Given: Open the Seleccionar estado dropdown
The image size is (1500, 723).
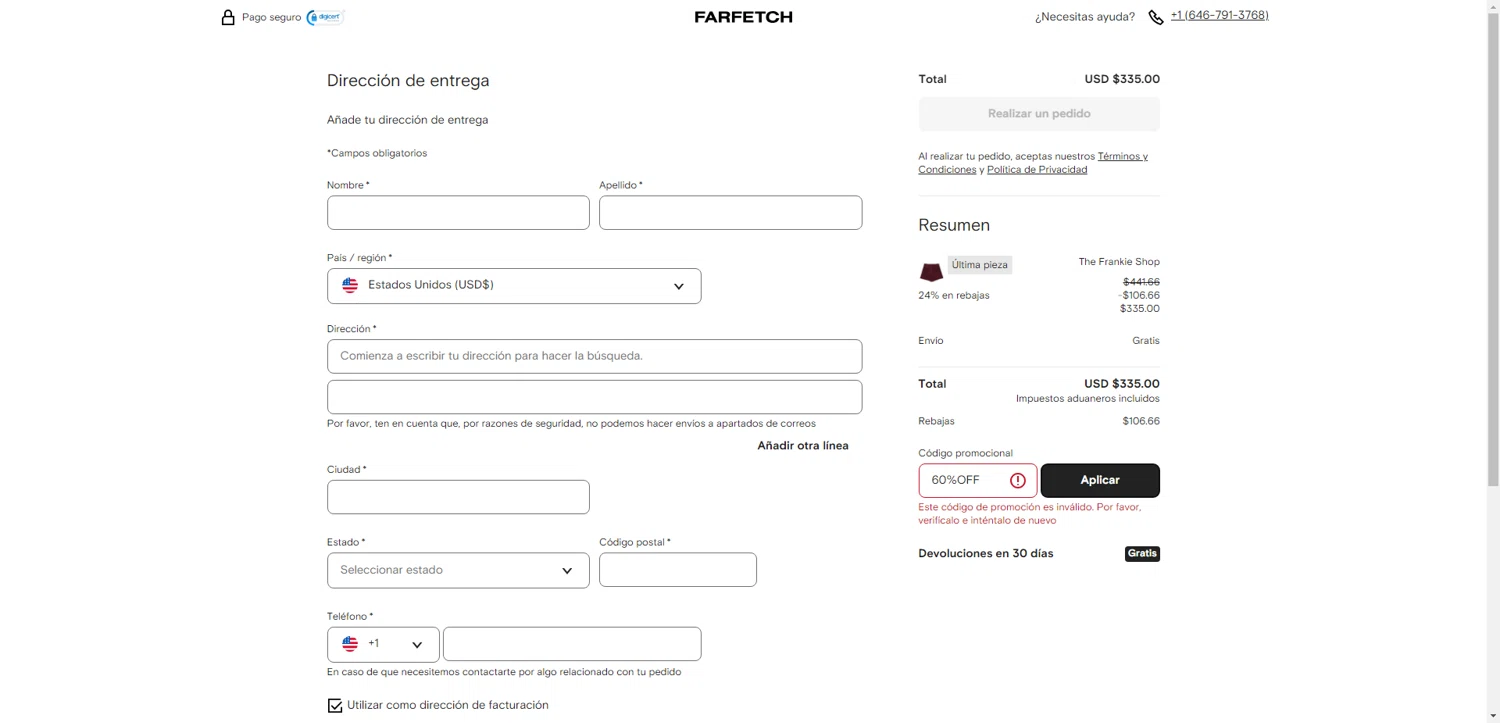Looking at the screenshot, I should (x=458, y=570).
